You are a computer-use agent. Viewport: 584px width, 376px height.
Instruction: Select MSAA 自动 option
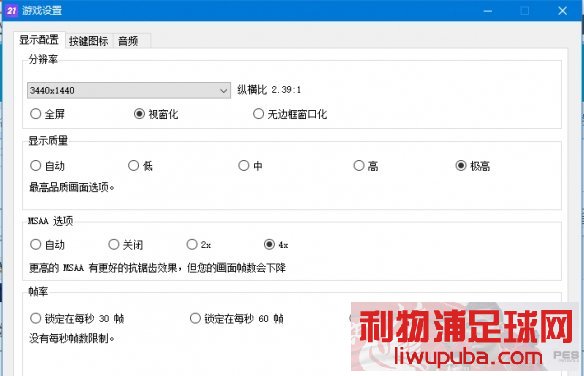47,245
